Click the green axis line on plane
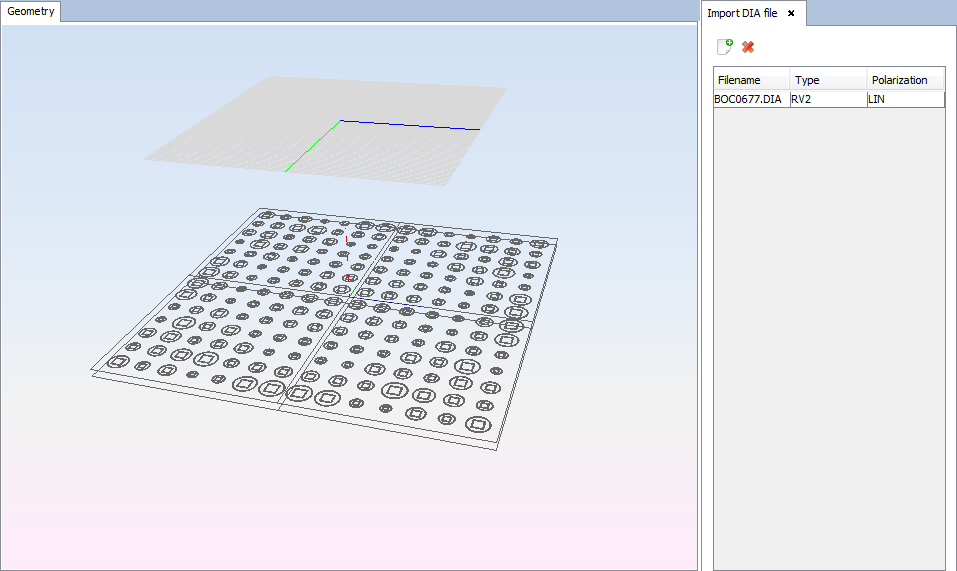The image size is (957, 571). pos(312,146)
